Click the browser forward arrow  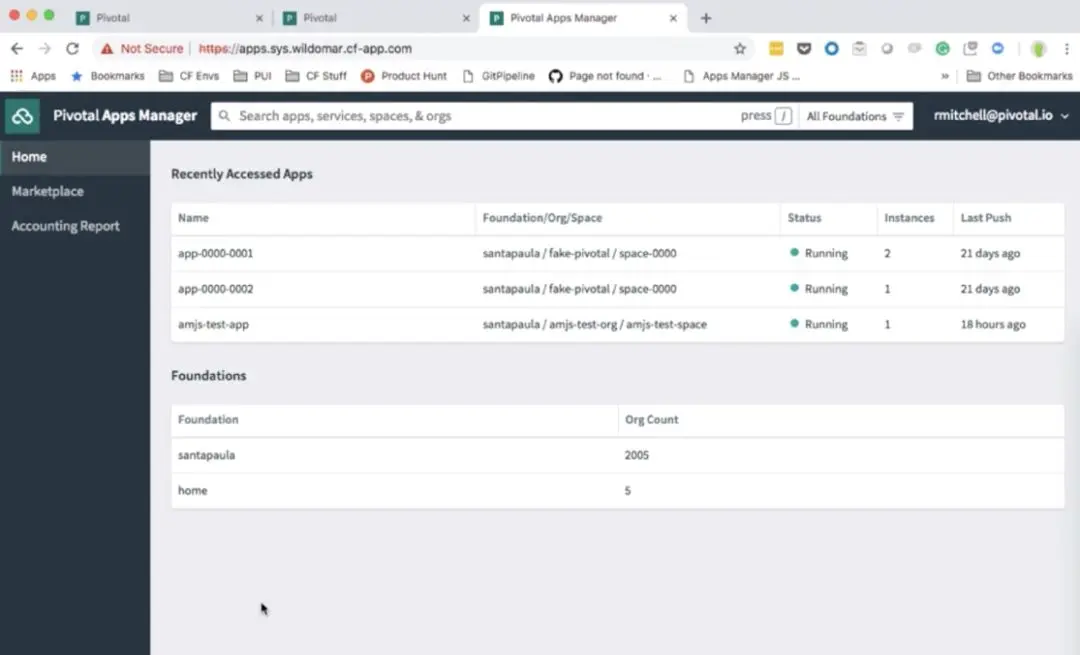point(45,48)
